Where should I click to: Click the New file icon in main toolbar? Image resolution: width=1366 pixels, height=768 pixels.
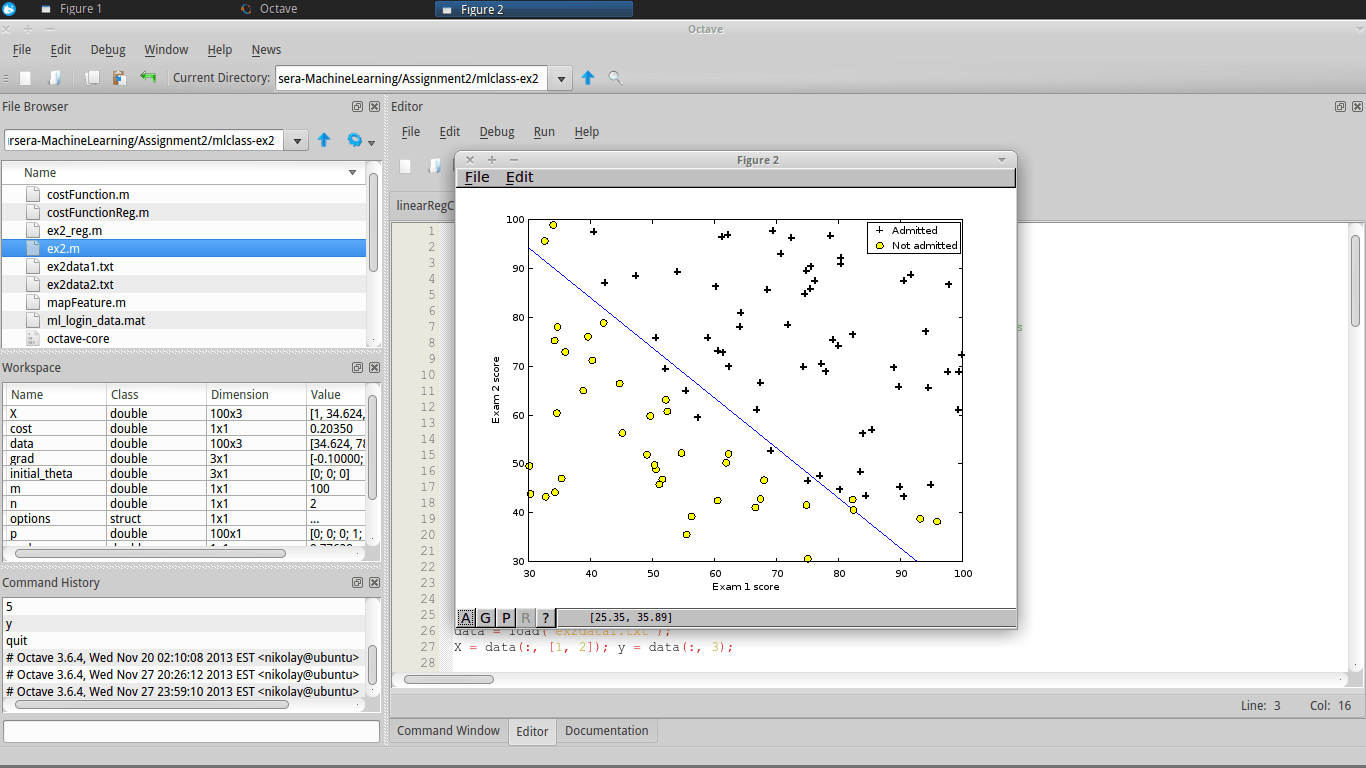click(x=26, y=77)
